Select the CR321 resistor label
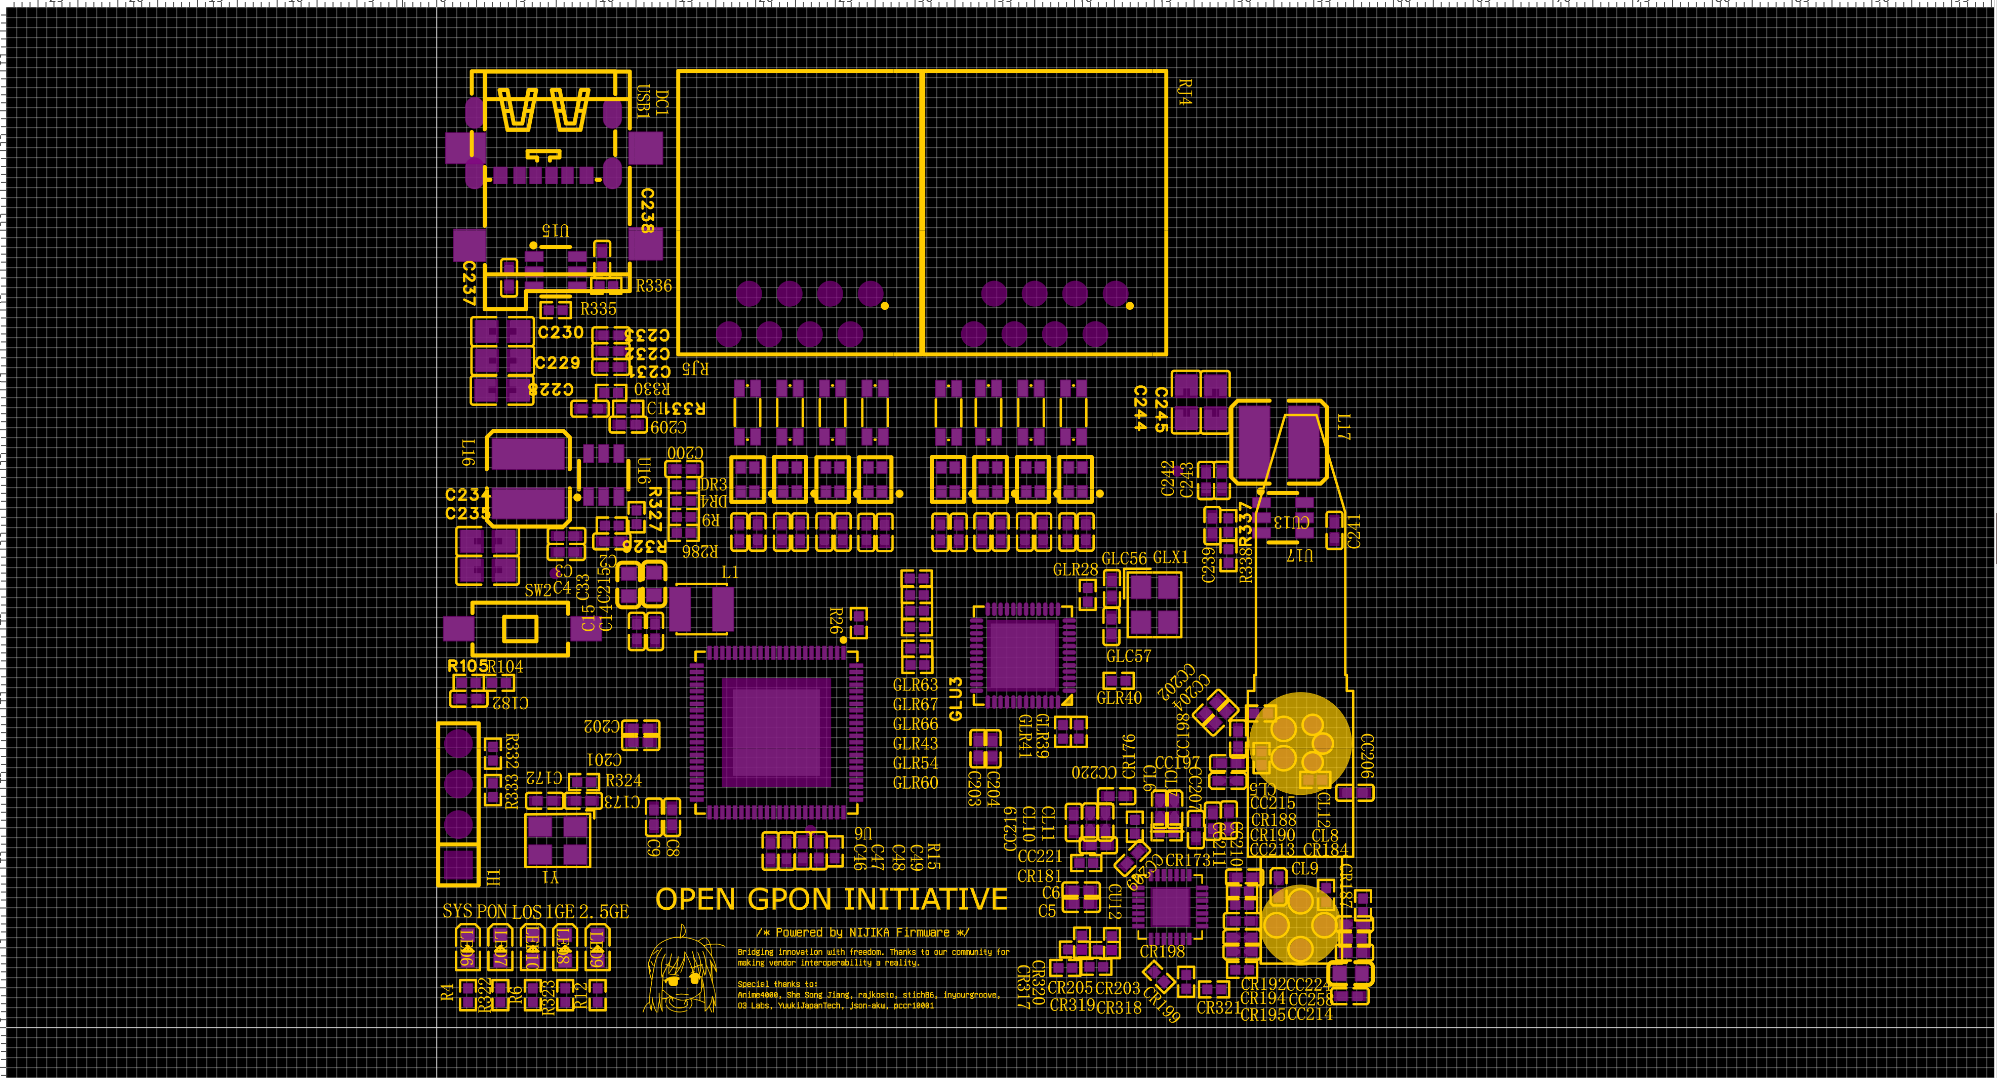Viewport: 1997px width, 1078px height. [1218, 1008]
